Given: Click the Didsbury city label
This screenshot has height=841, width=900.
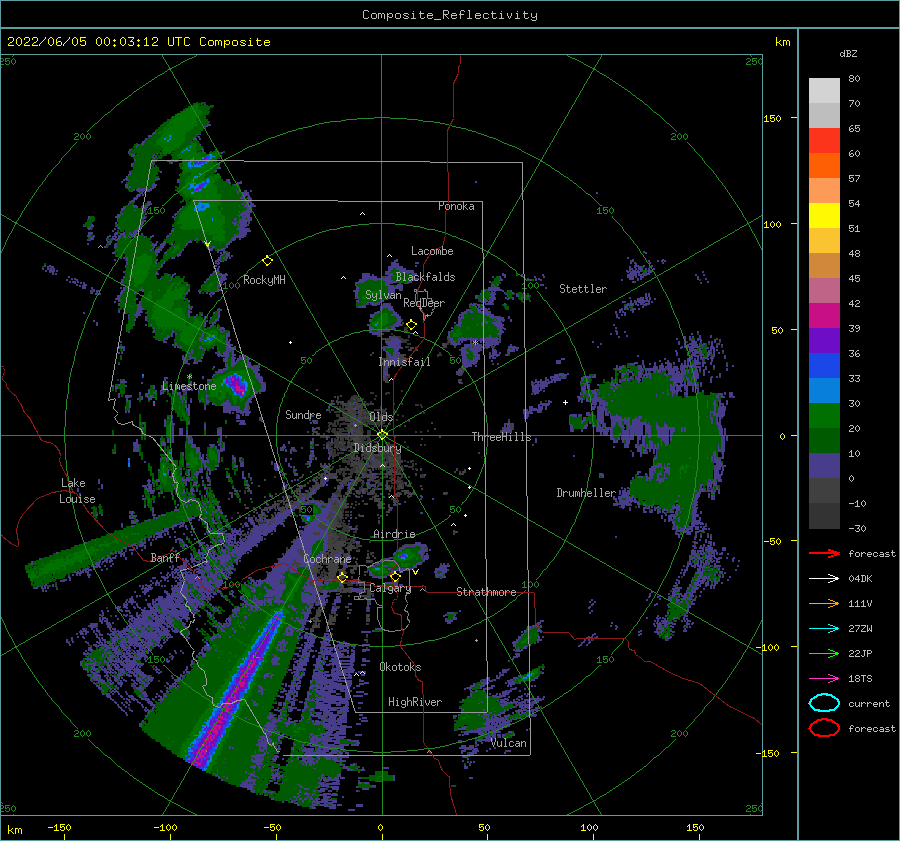Looking at the screenshot, I should pyautogui.click(x=377, y=448).
